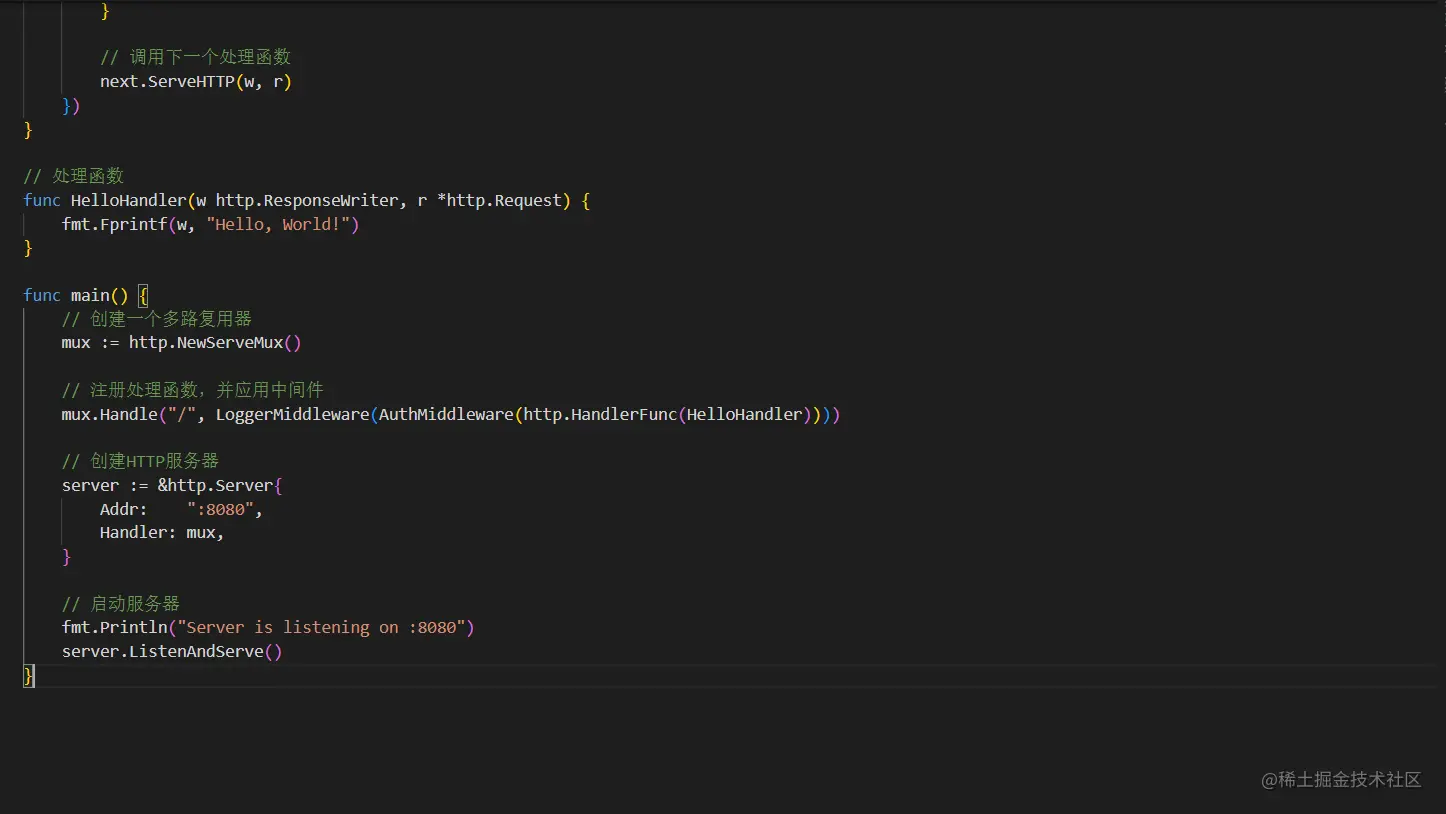
Task: Click fmt.Fprintf in HelloHandler body
Action: coord(114,224)
